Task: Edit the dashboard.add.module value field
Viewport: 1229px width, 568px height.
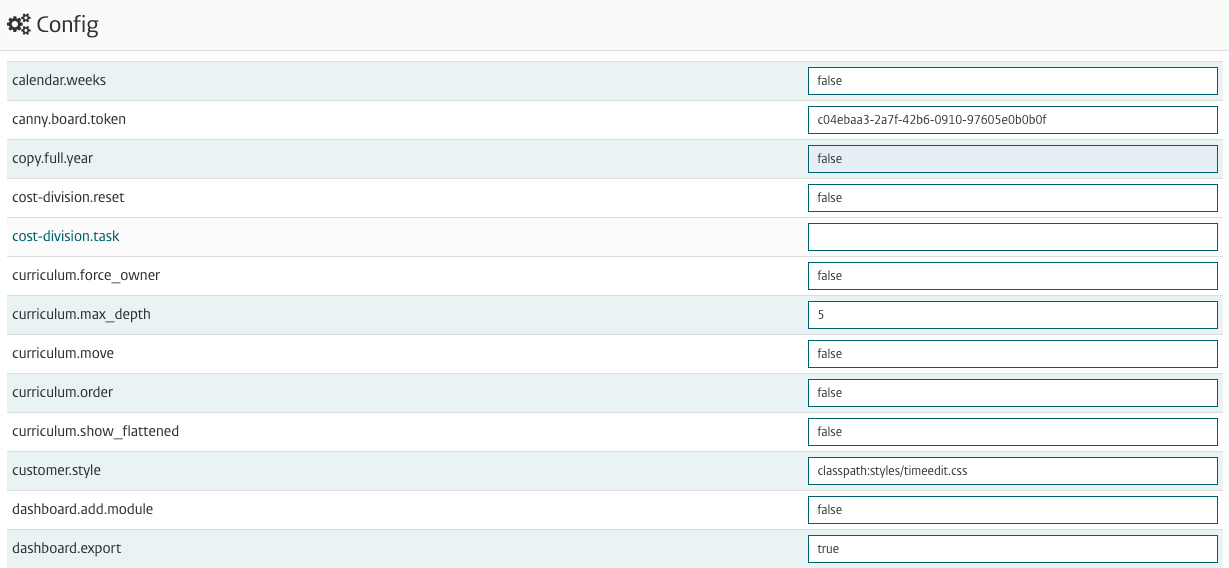Action: pos(1012,510)
